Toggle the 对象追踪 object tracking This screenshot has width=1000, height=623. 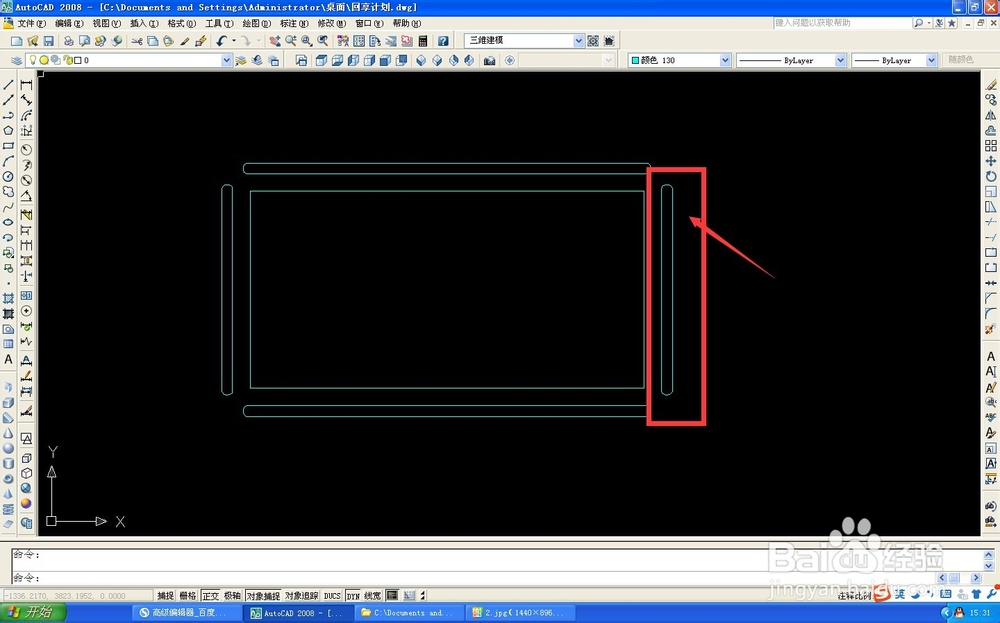tap(301, 596)
